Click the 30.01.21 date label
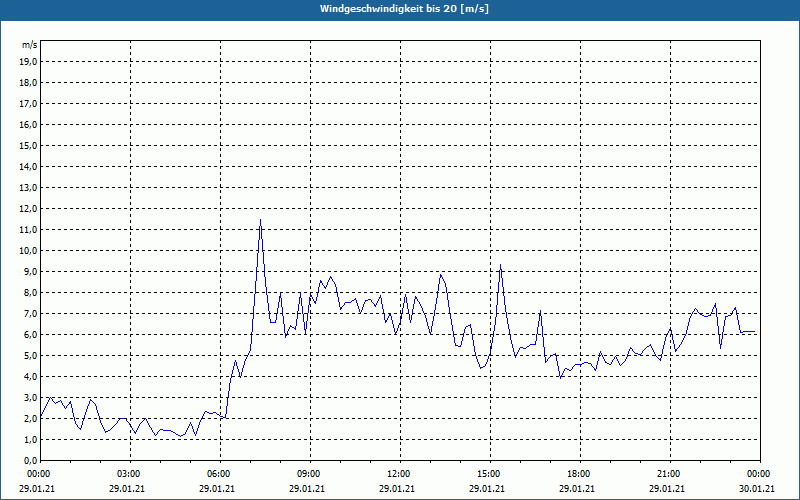 (757, 488)
